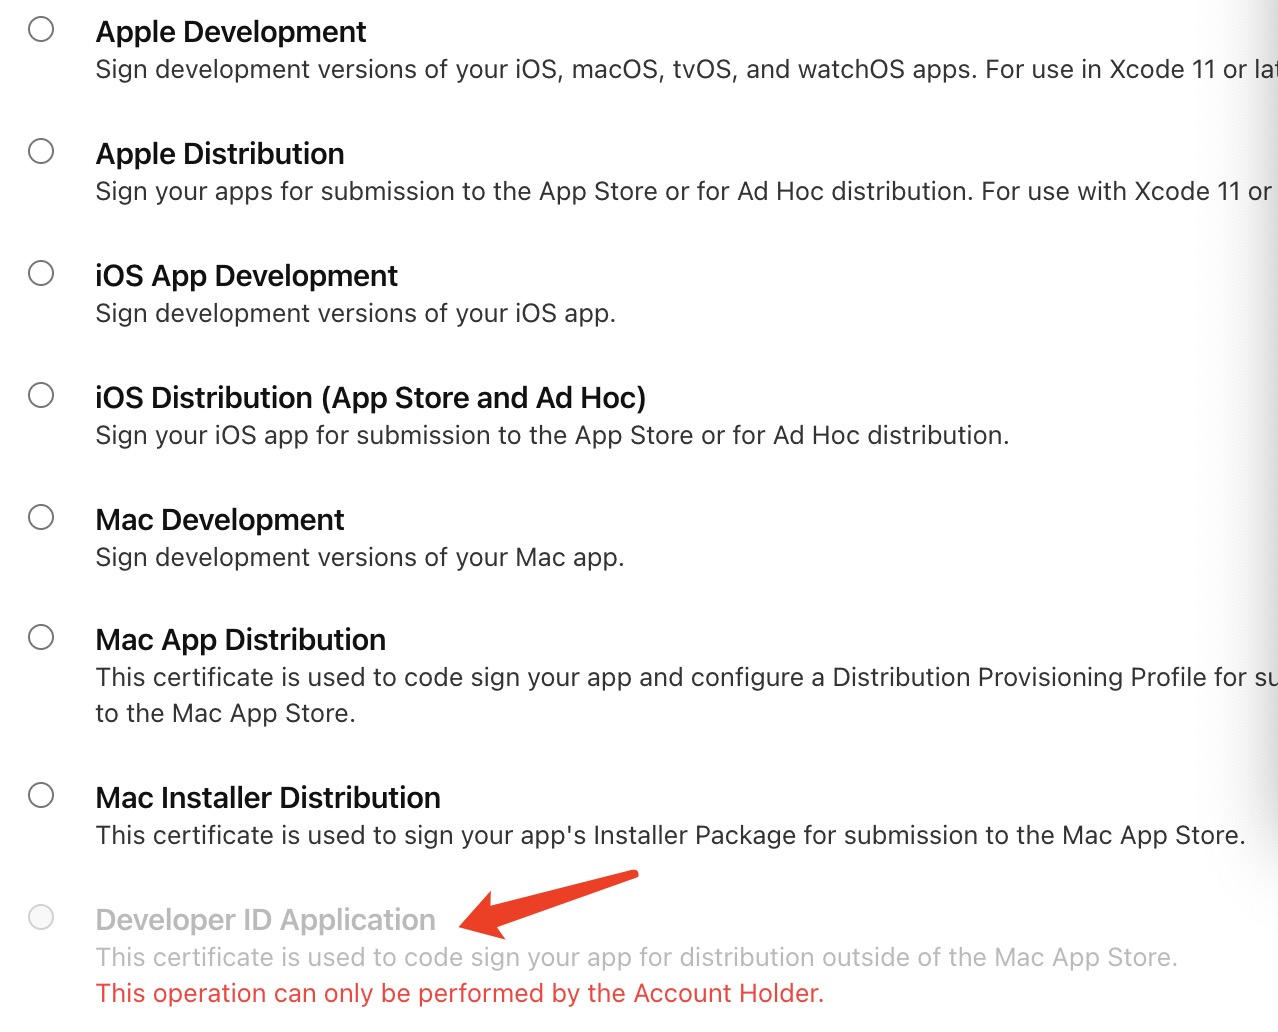Select the Apple Distribution radio button
1278x1032 pixels.
[x=41, y=151]
